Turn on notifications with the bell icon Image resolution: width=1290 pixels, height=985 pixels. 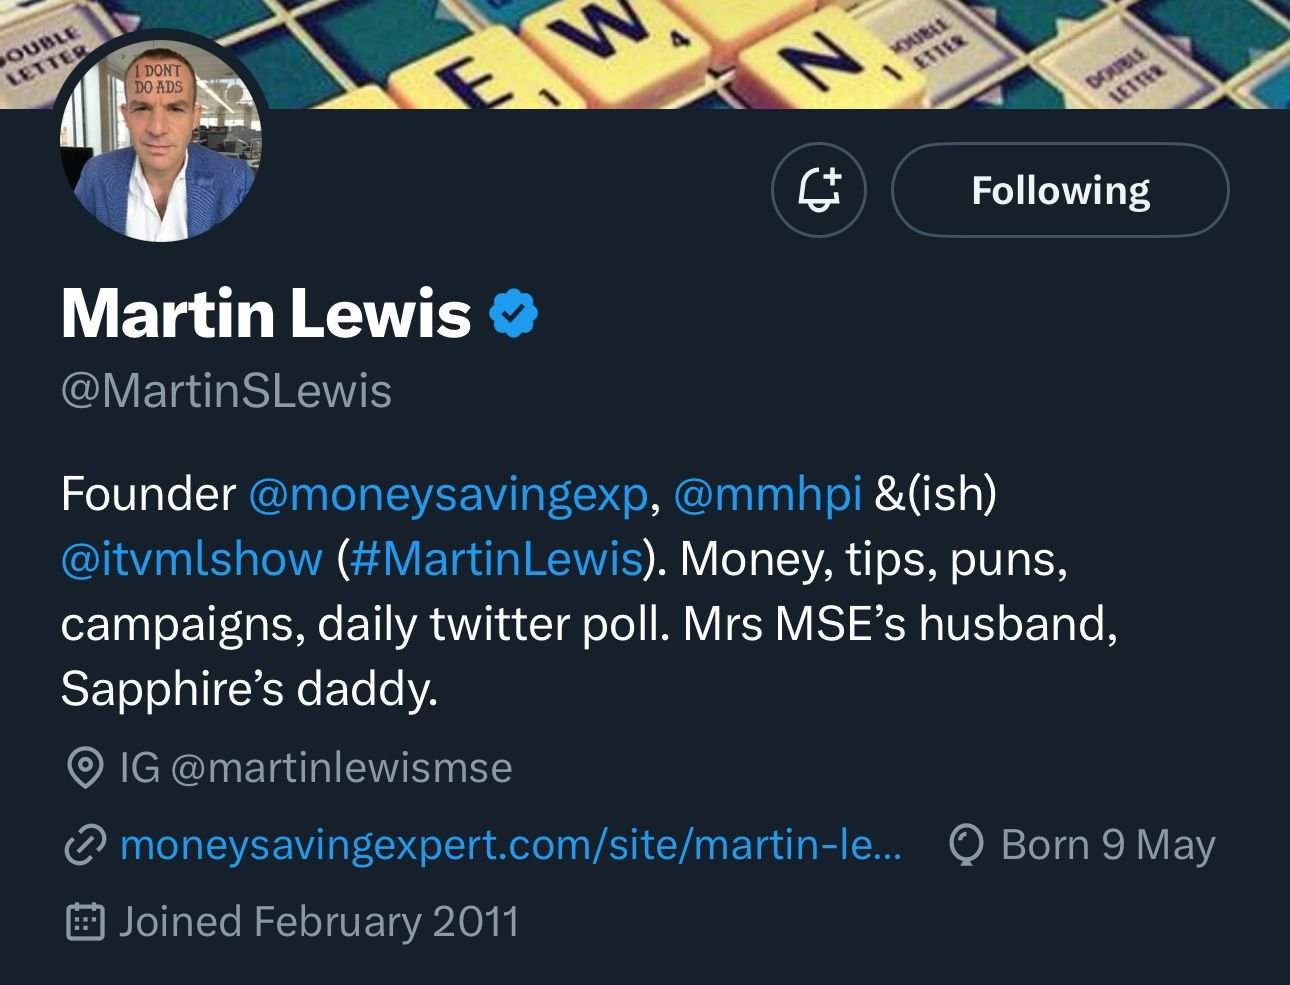click(818, 190)
